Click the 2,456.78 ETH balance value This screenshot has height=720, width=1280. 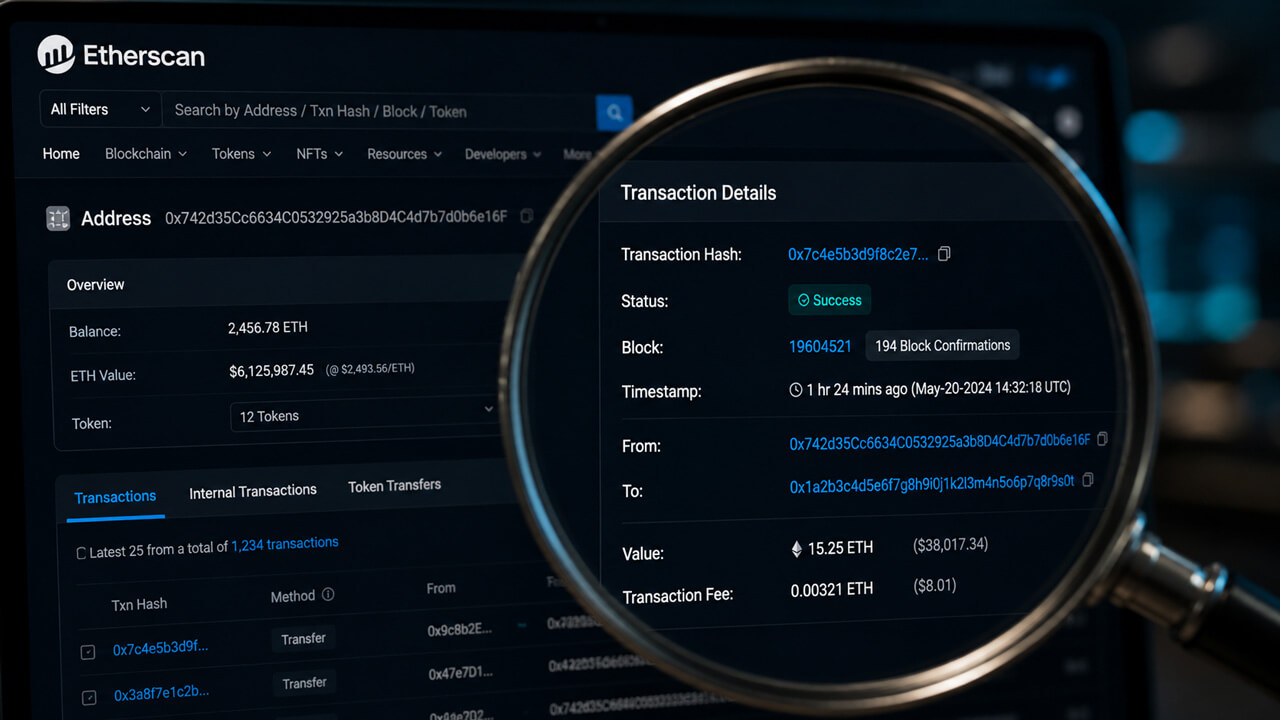[x=268, y=327]
